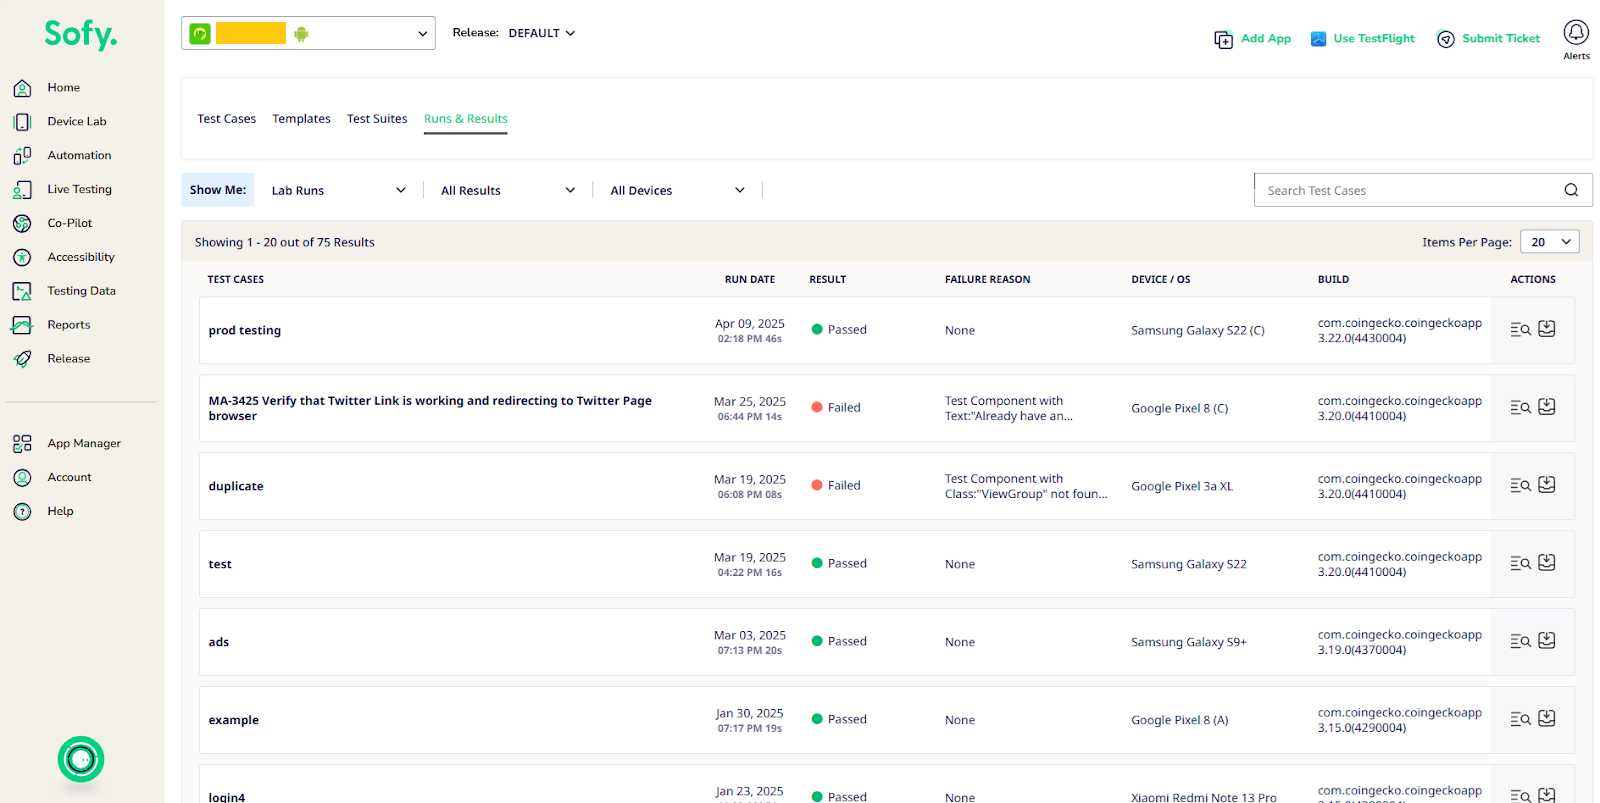This screenshot has width=1600, height=803.
Task: Open Live Testing in sidebar
Action: click(79, 190)
